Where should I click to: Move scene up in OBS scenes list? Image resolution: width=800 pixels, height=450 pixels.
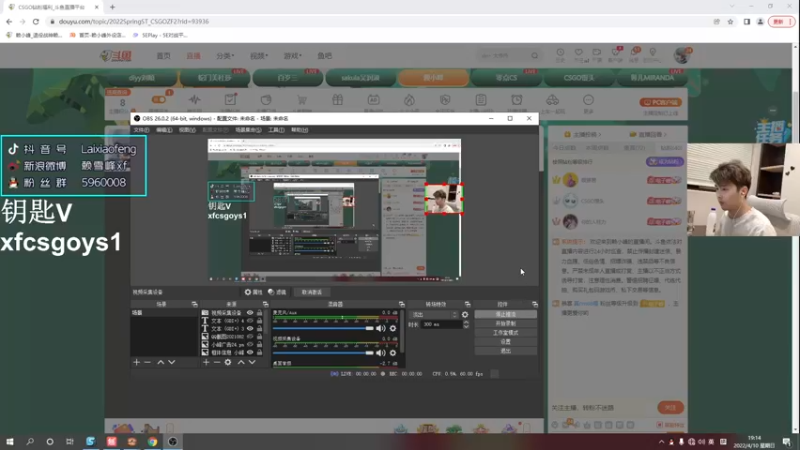coord(160,362)
